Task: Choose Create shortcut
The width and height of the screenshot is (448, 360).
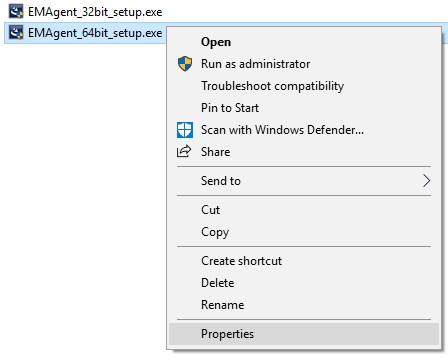Action: click(304, 261)
